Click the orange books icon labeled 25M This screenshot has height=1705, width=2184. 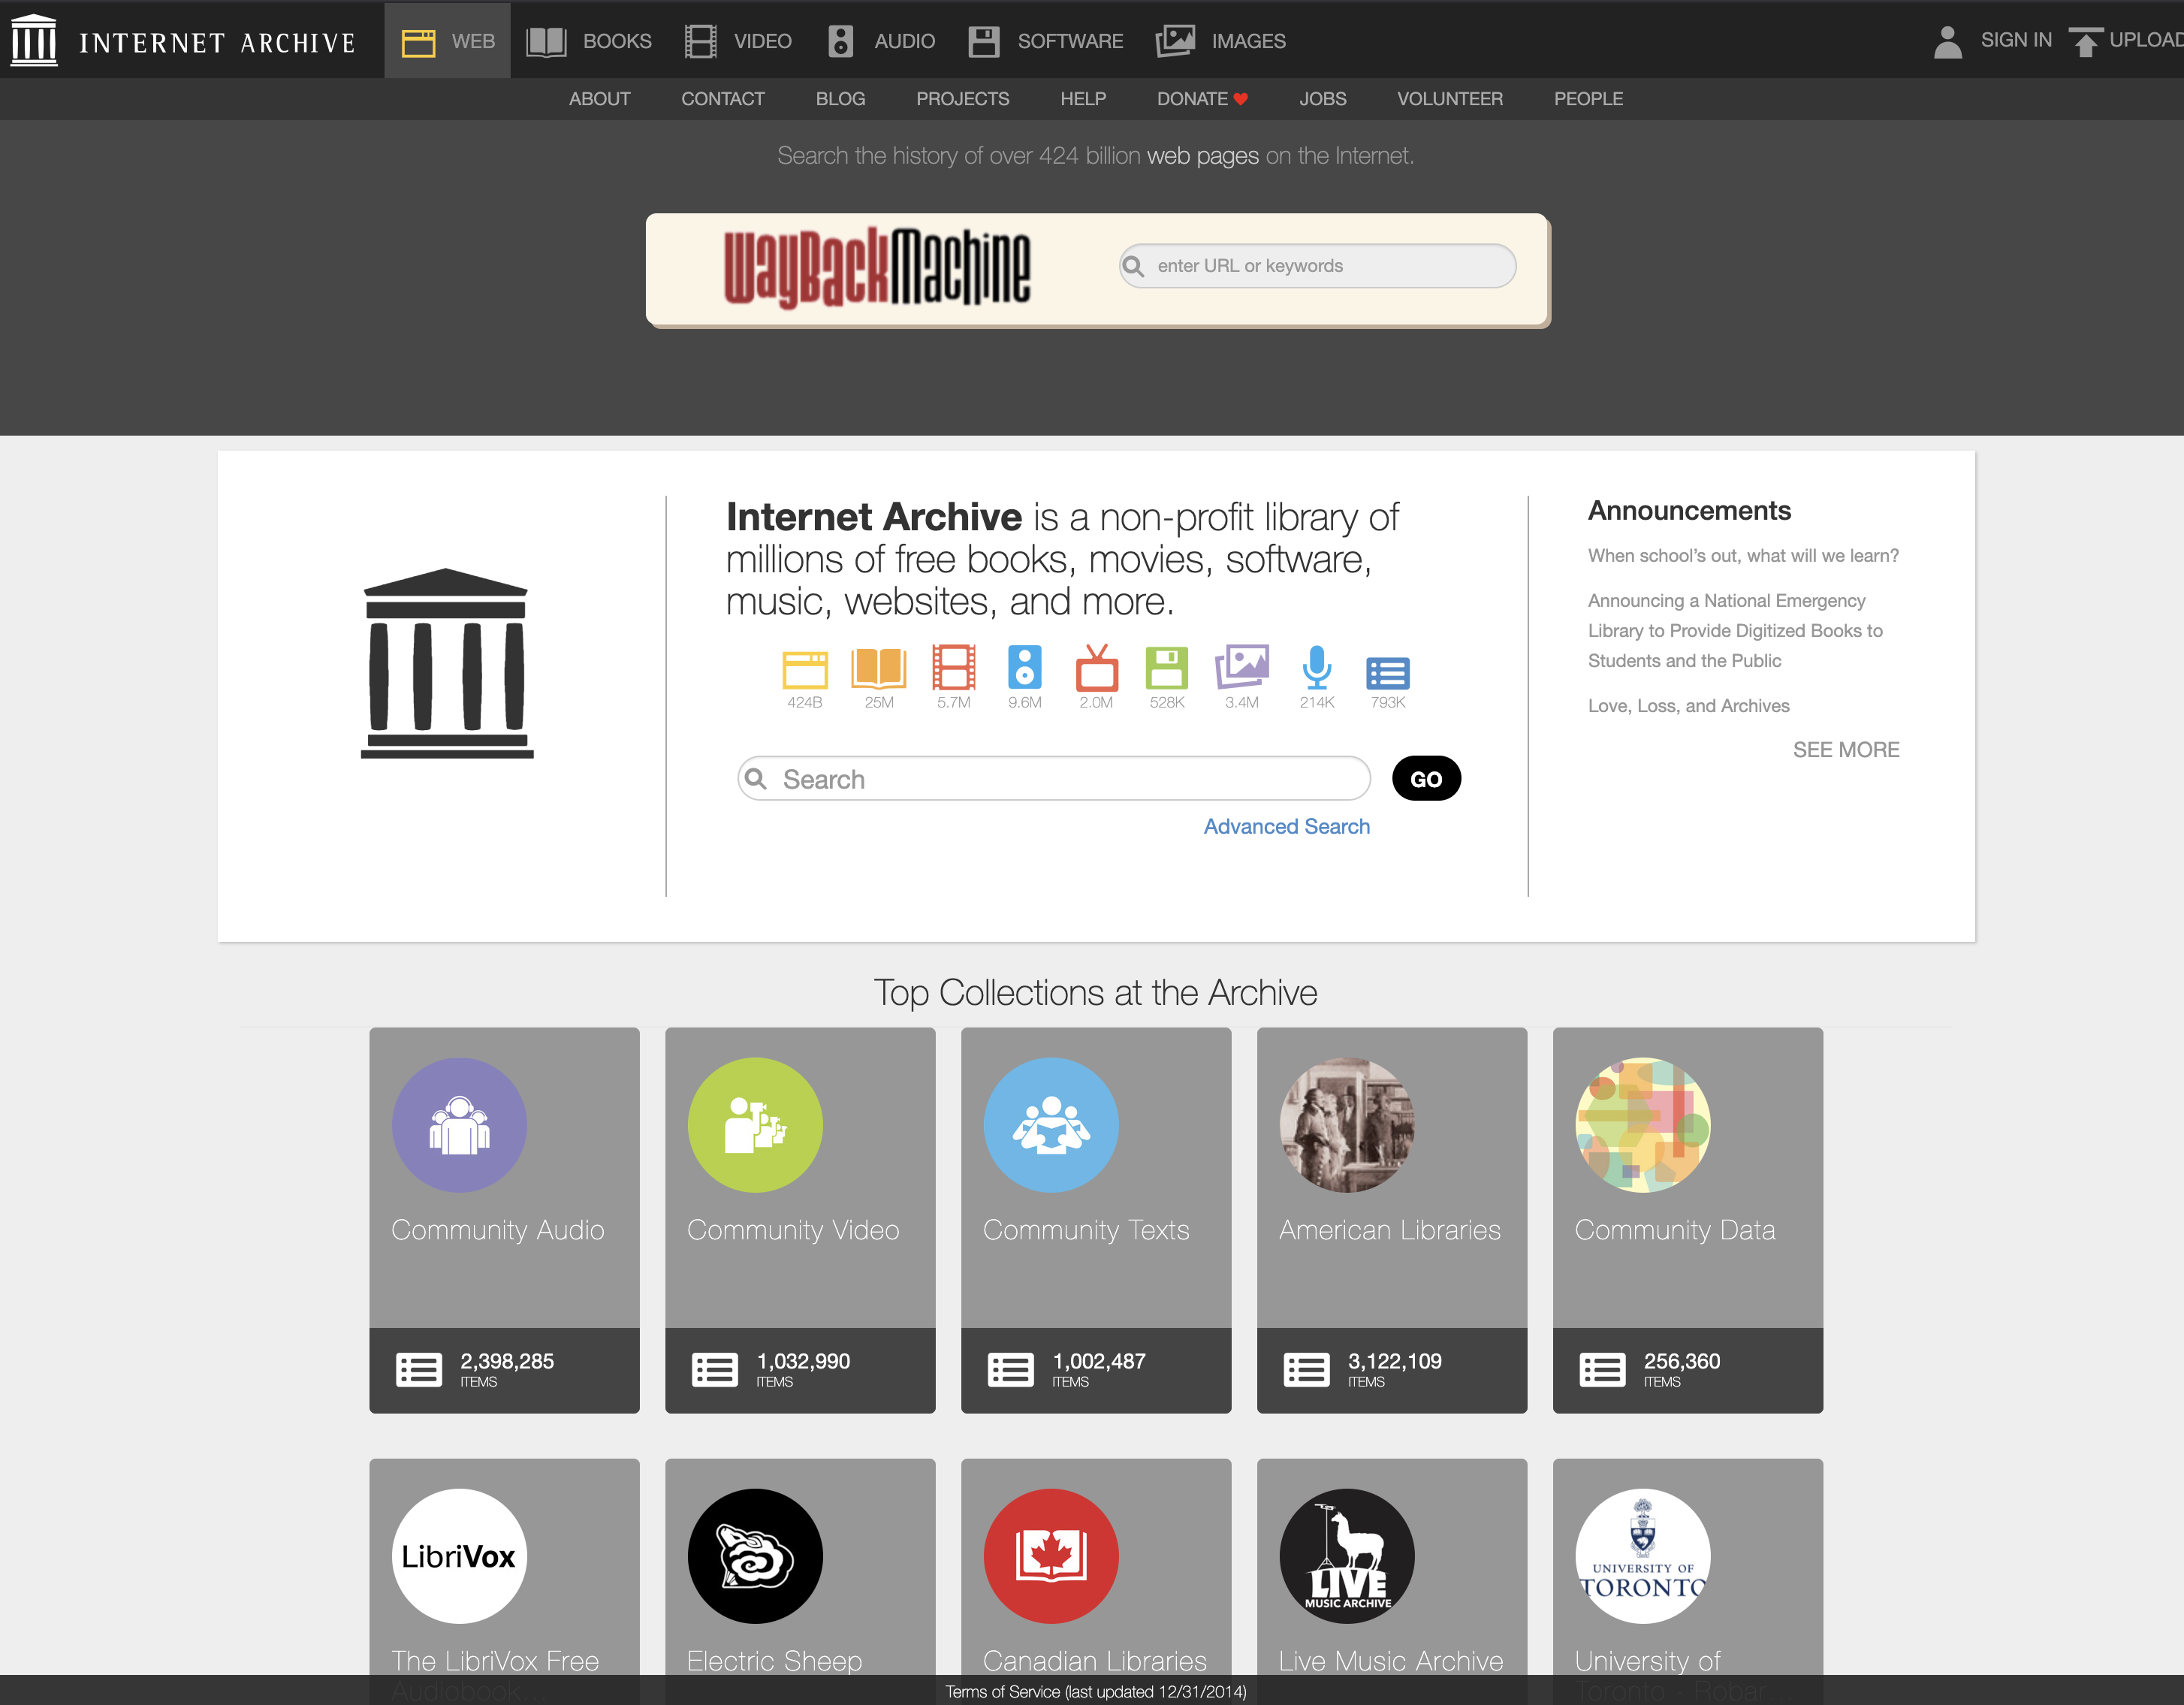(x=878, y=667)
